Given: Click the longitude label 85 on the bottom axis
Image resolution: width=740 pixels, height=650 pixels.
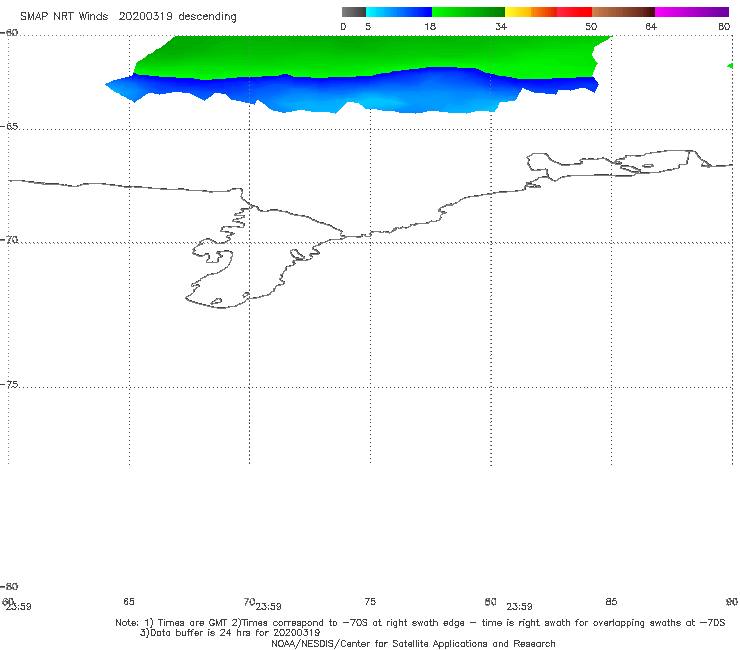Looking at the screenshot, I should click(x=611, y=601).
